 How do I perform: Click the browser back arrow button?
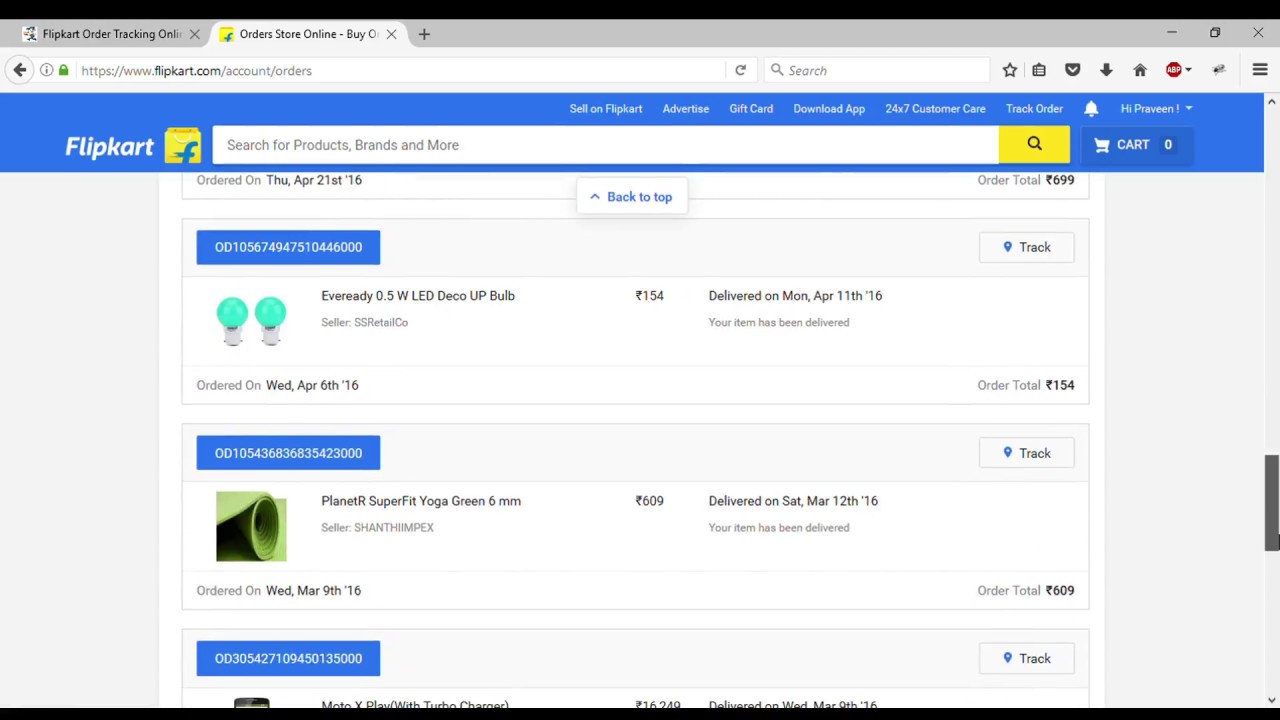[20, 70]
